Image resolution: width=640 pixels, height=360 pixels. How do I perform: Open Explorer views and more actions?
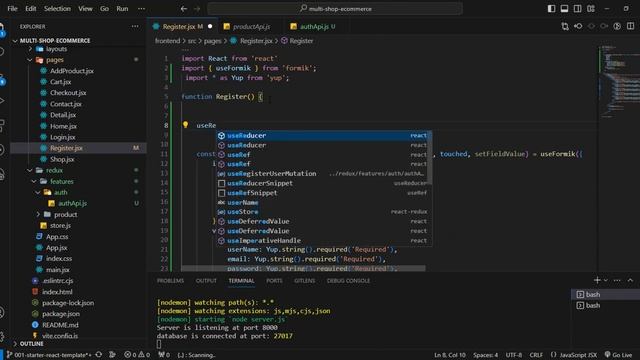pyautogui.click(x=135, y=27)
